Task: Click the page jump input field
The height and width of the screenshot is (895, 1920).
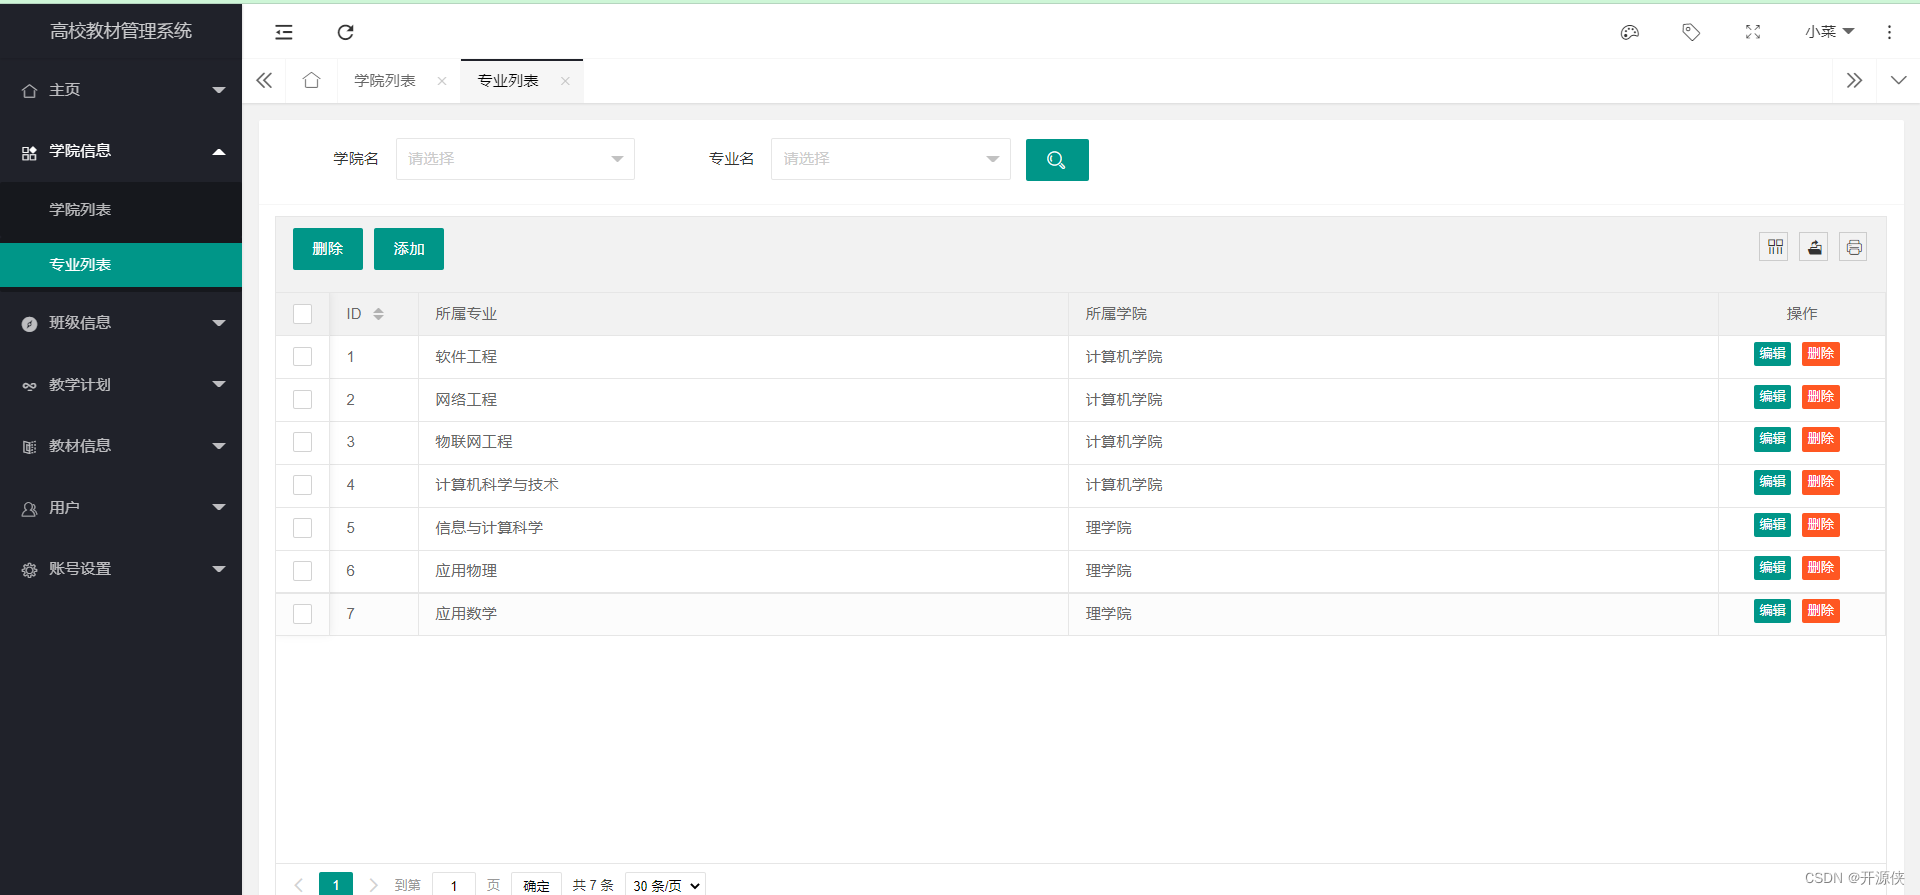Action: point(454,885)
